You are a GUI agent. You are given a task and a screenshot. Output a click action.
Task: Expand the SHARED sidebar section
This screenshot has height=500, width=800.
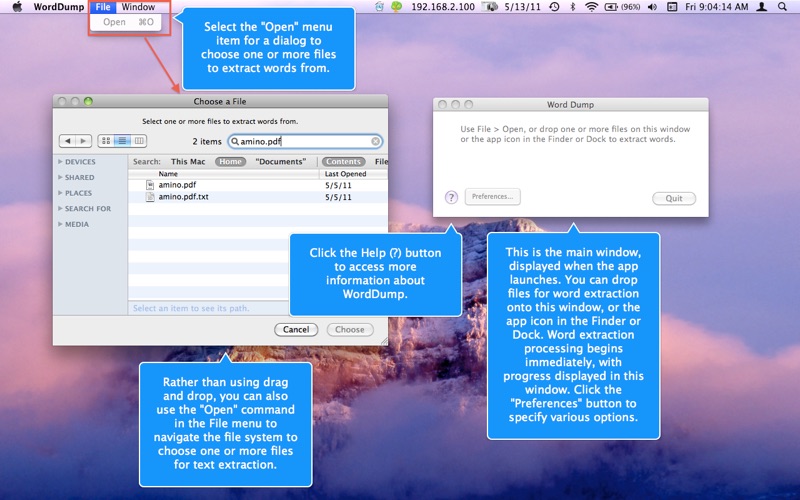[x=60, y=178]
